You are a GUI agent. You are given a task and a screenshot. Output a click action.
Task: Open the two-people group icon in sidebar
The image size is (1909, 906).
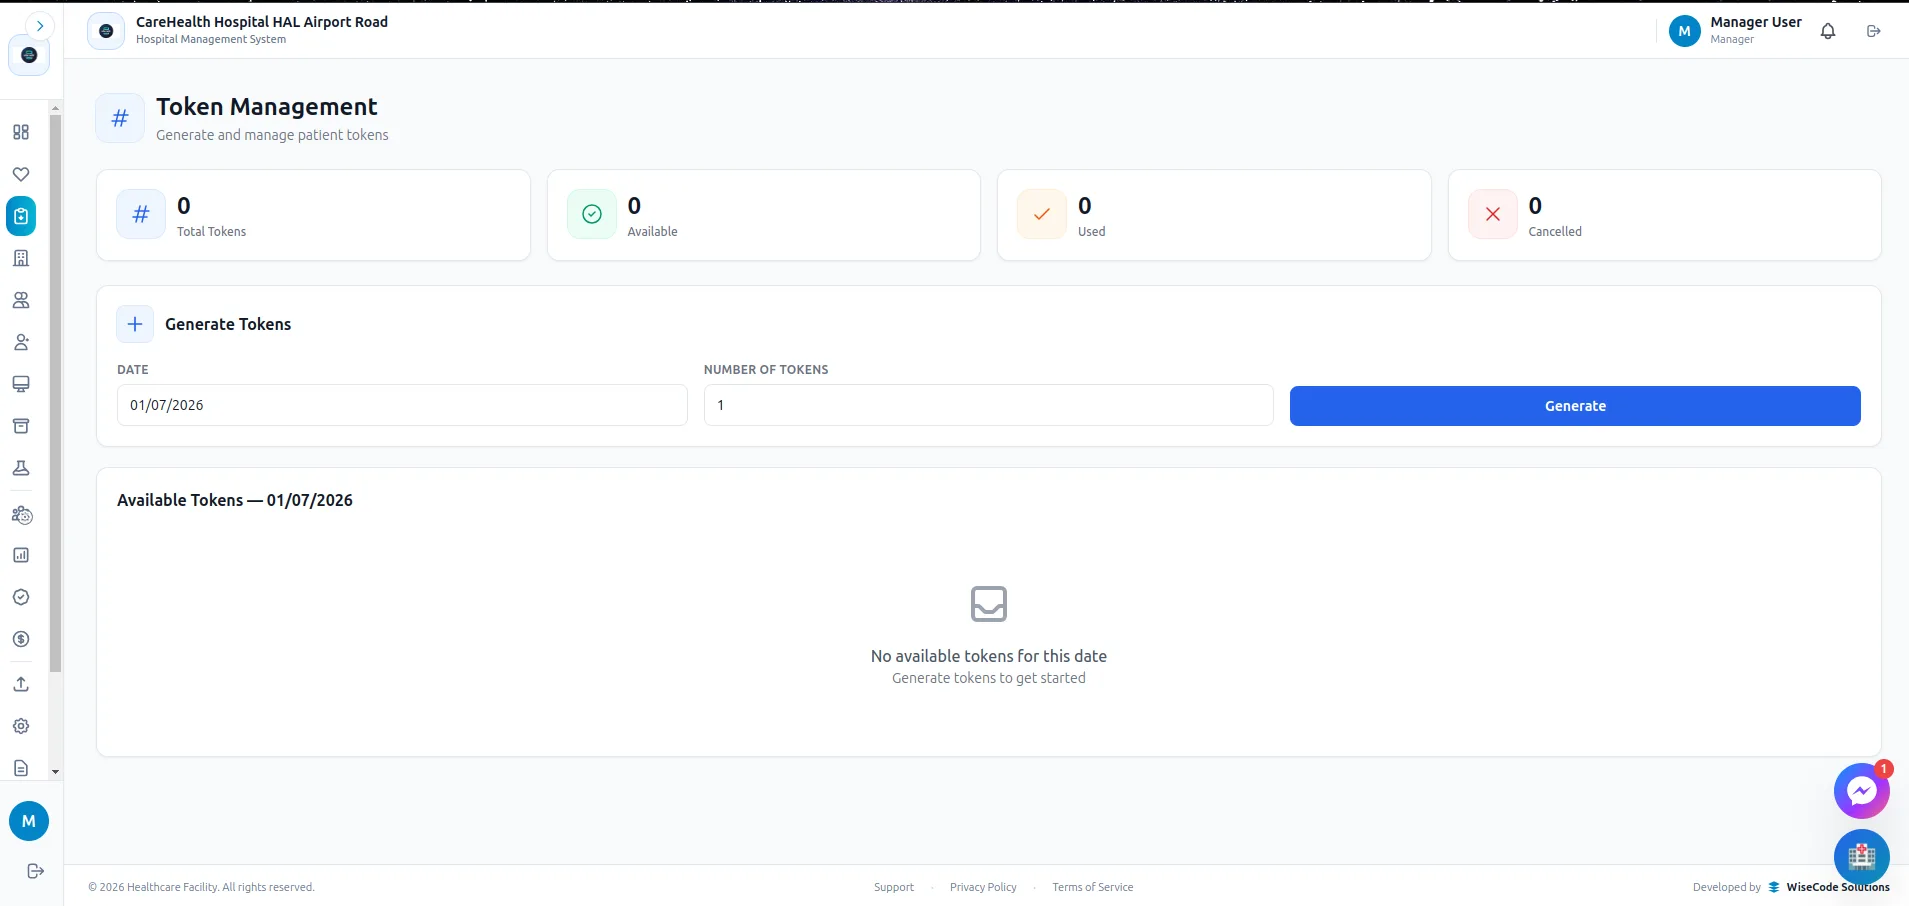point(21,300)
